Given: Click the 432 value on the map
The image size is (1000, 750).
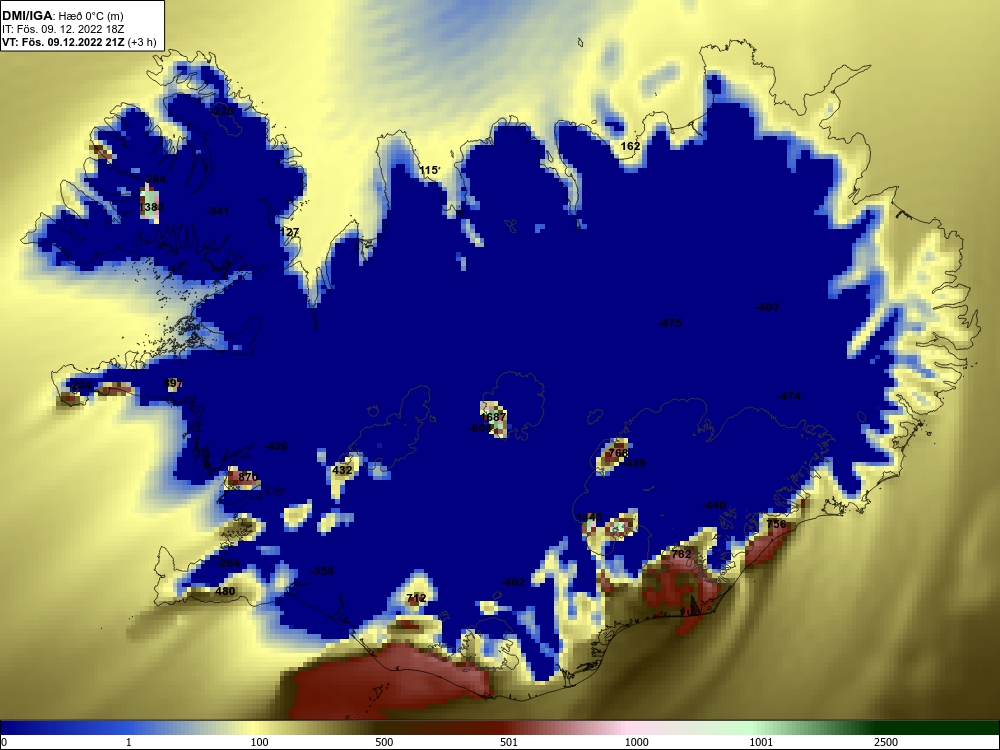Looking at the screenshot, I should click(342, 470).
